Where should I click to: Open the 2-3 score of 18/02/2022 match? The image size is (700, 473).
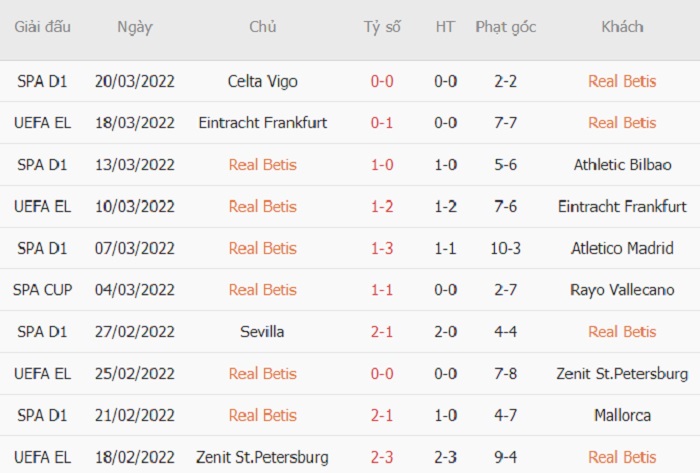[382, 457]
